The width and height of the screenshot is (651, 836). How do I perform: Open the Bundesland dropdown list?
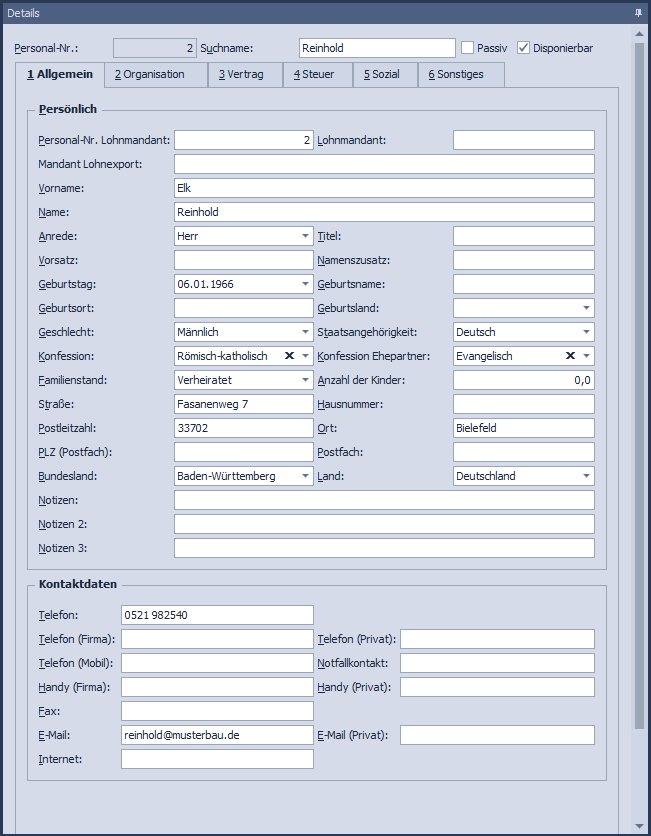304,476
